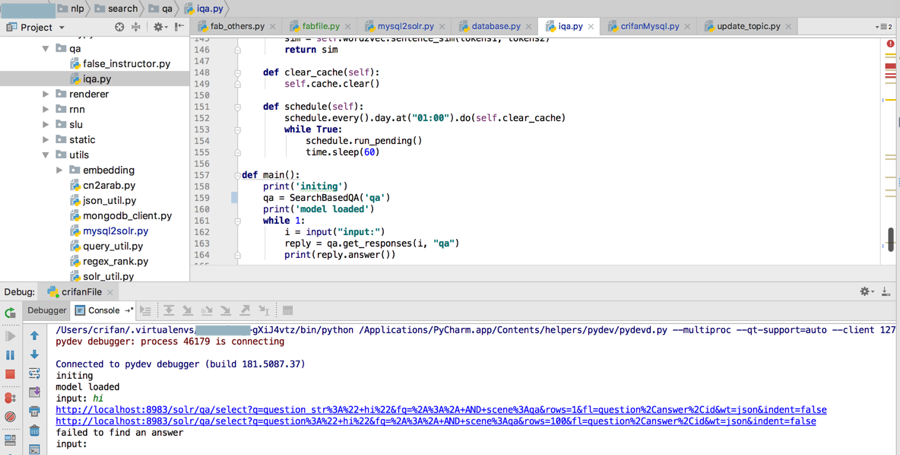
Task: Switch to mysql2solr.py editor tab
Action: (405, 26)
